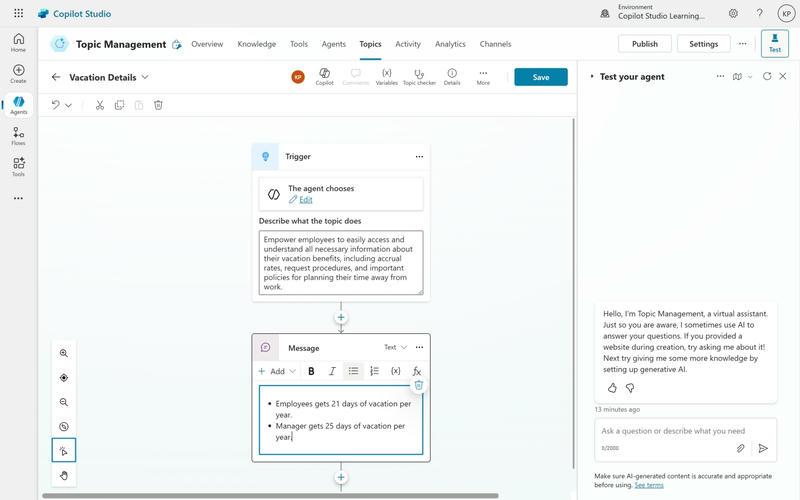This screenshot has width=800, height=500.
Task: Toggle bulleted list in Message
Action: click(x=353, y=371)
